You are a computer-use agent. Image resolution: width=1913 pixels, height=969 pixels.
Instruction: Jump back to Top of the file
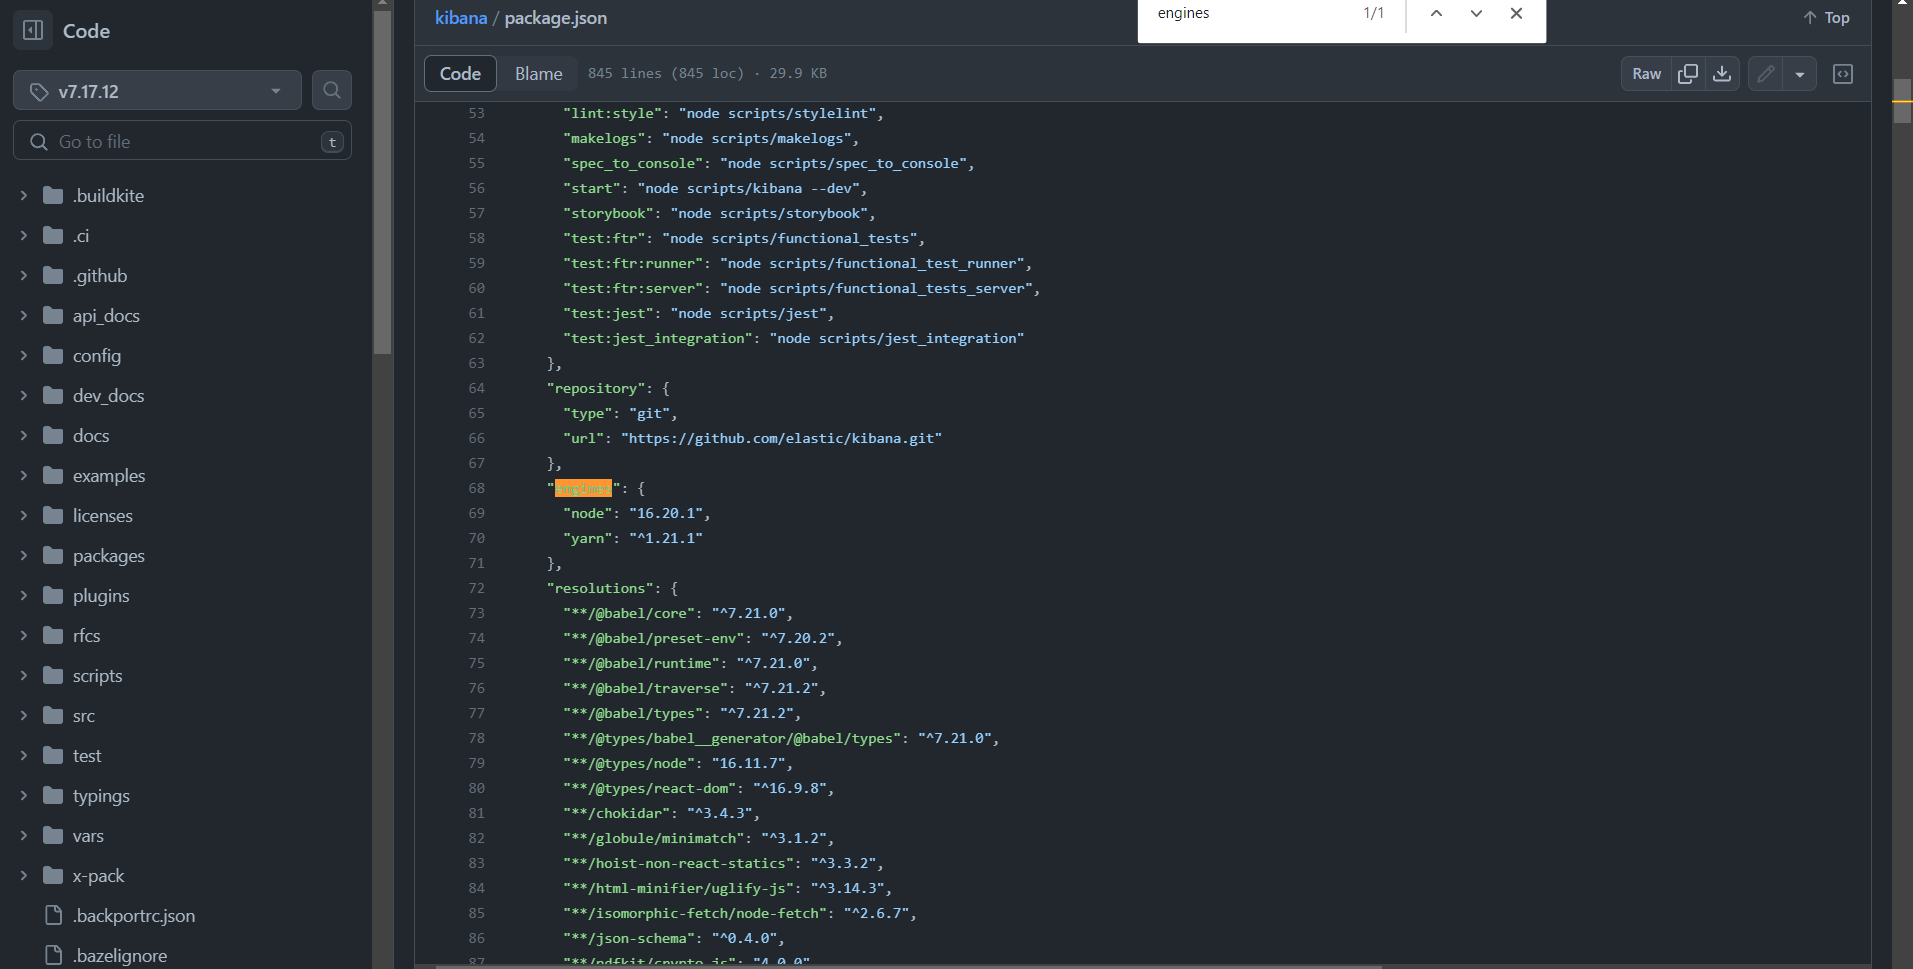[x=1827, y=17]
